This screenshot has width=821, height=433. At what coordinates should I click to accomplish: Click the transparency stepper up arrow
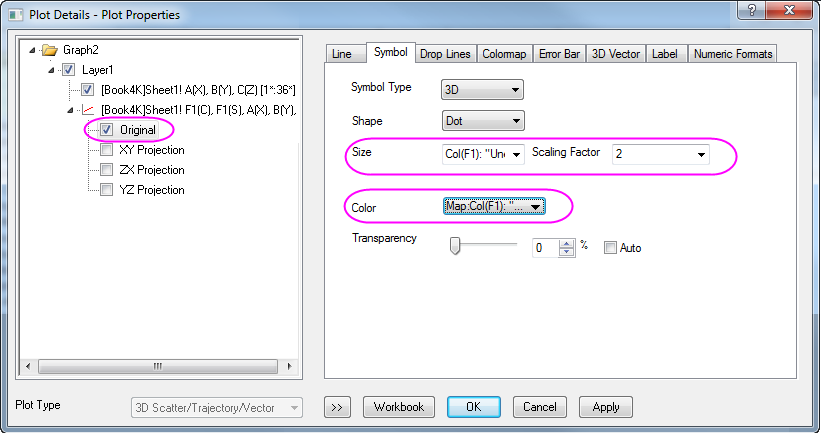[x=566, y=242]
